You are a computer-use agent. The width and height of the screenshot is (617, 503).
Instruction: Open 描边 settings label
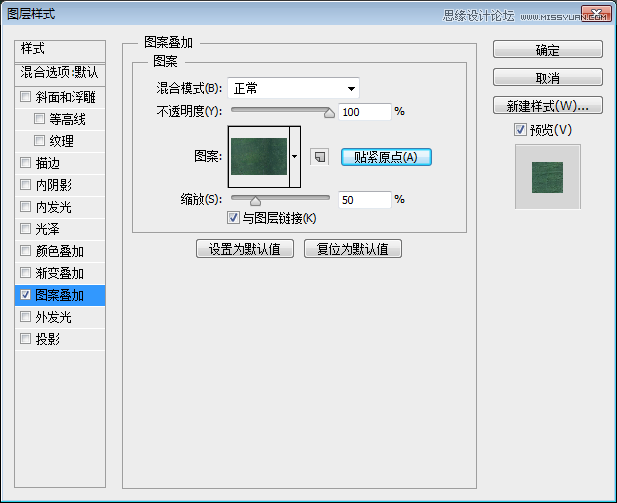click(47, 163)
